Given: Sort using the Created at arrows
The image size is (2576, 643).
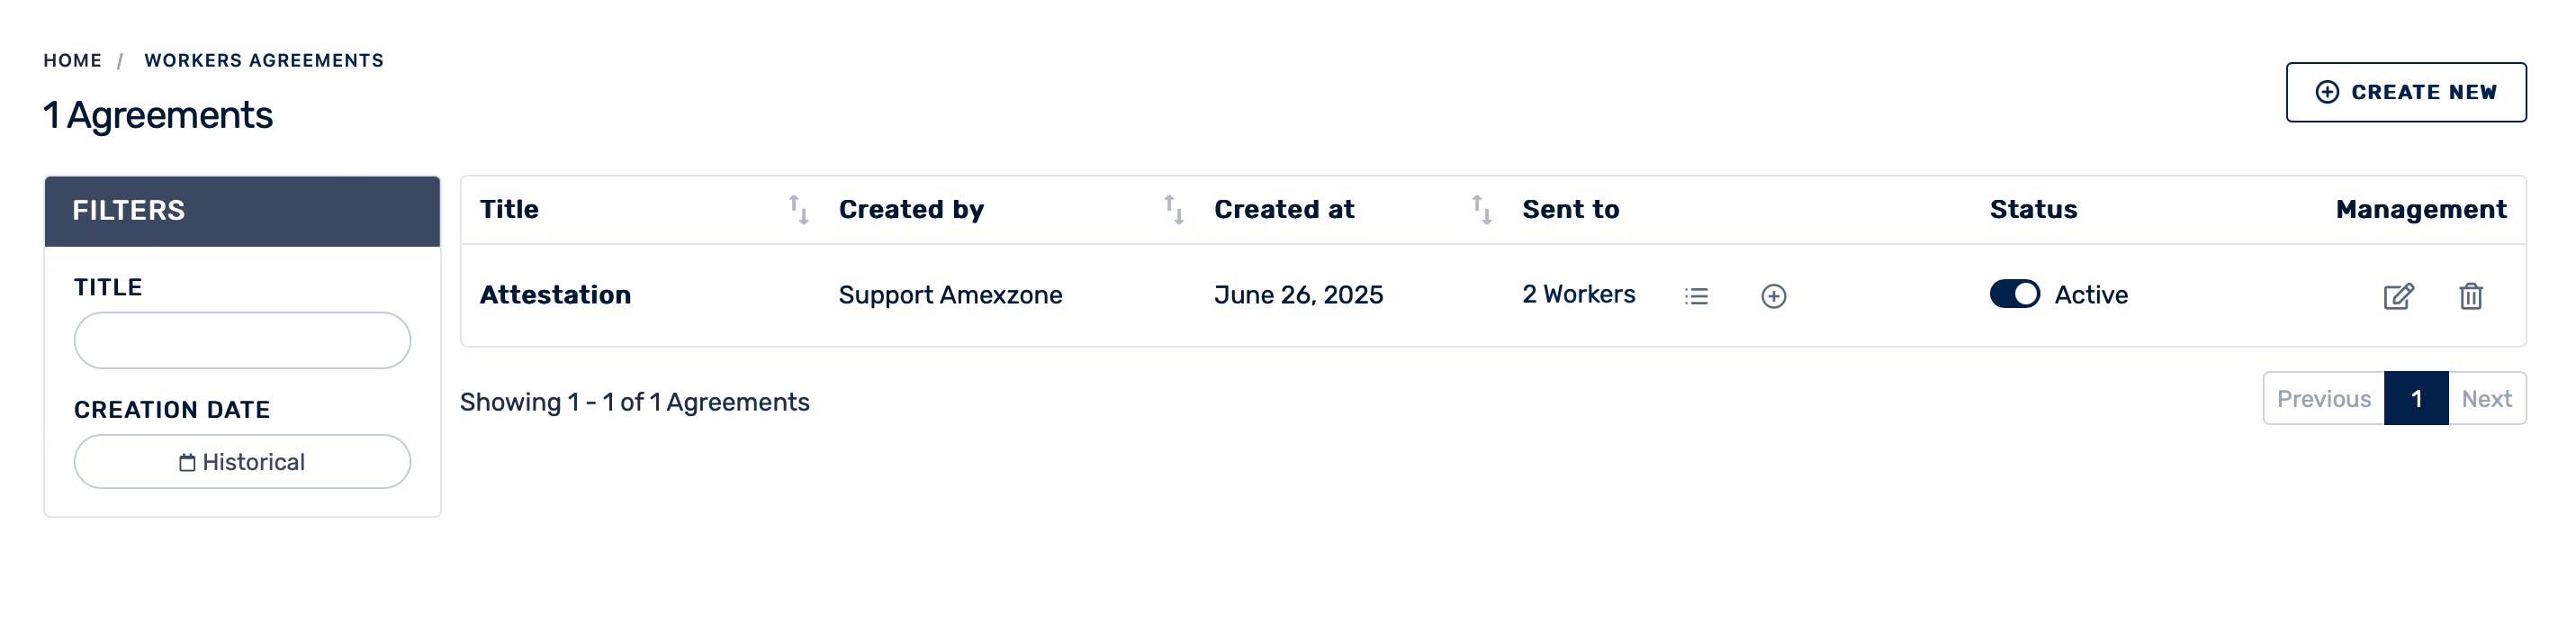Looking at the screenshot, I should [x=1481, y=210].
